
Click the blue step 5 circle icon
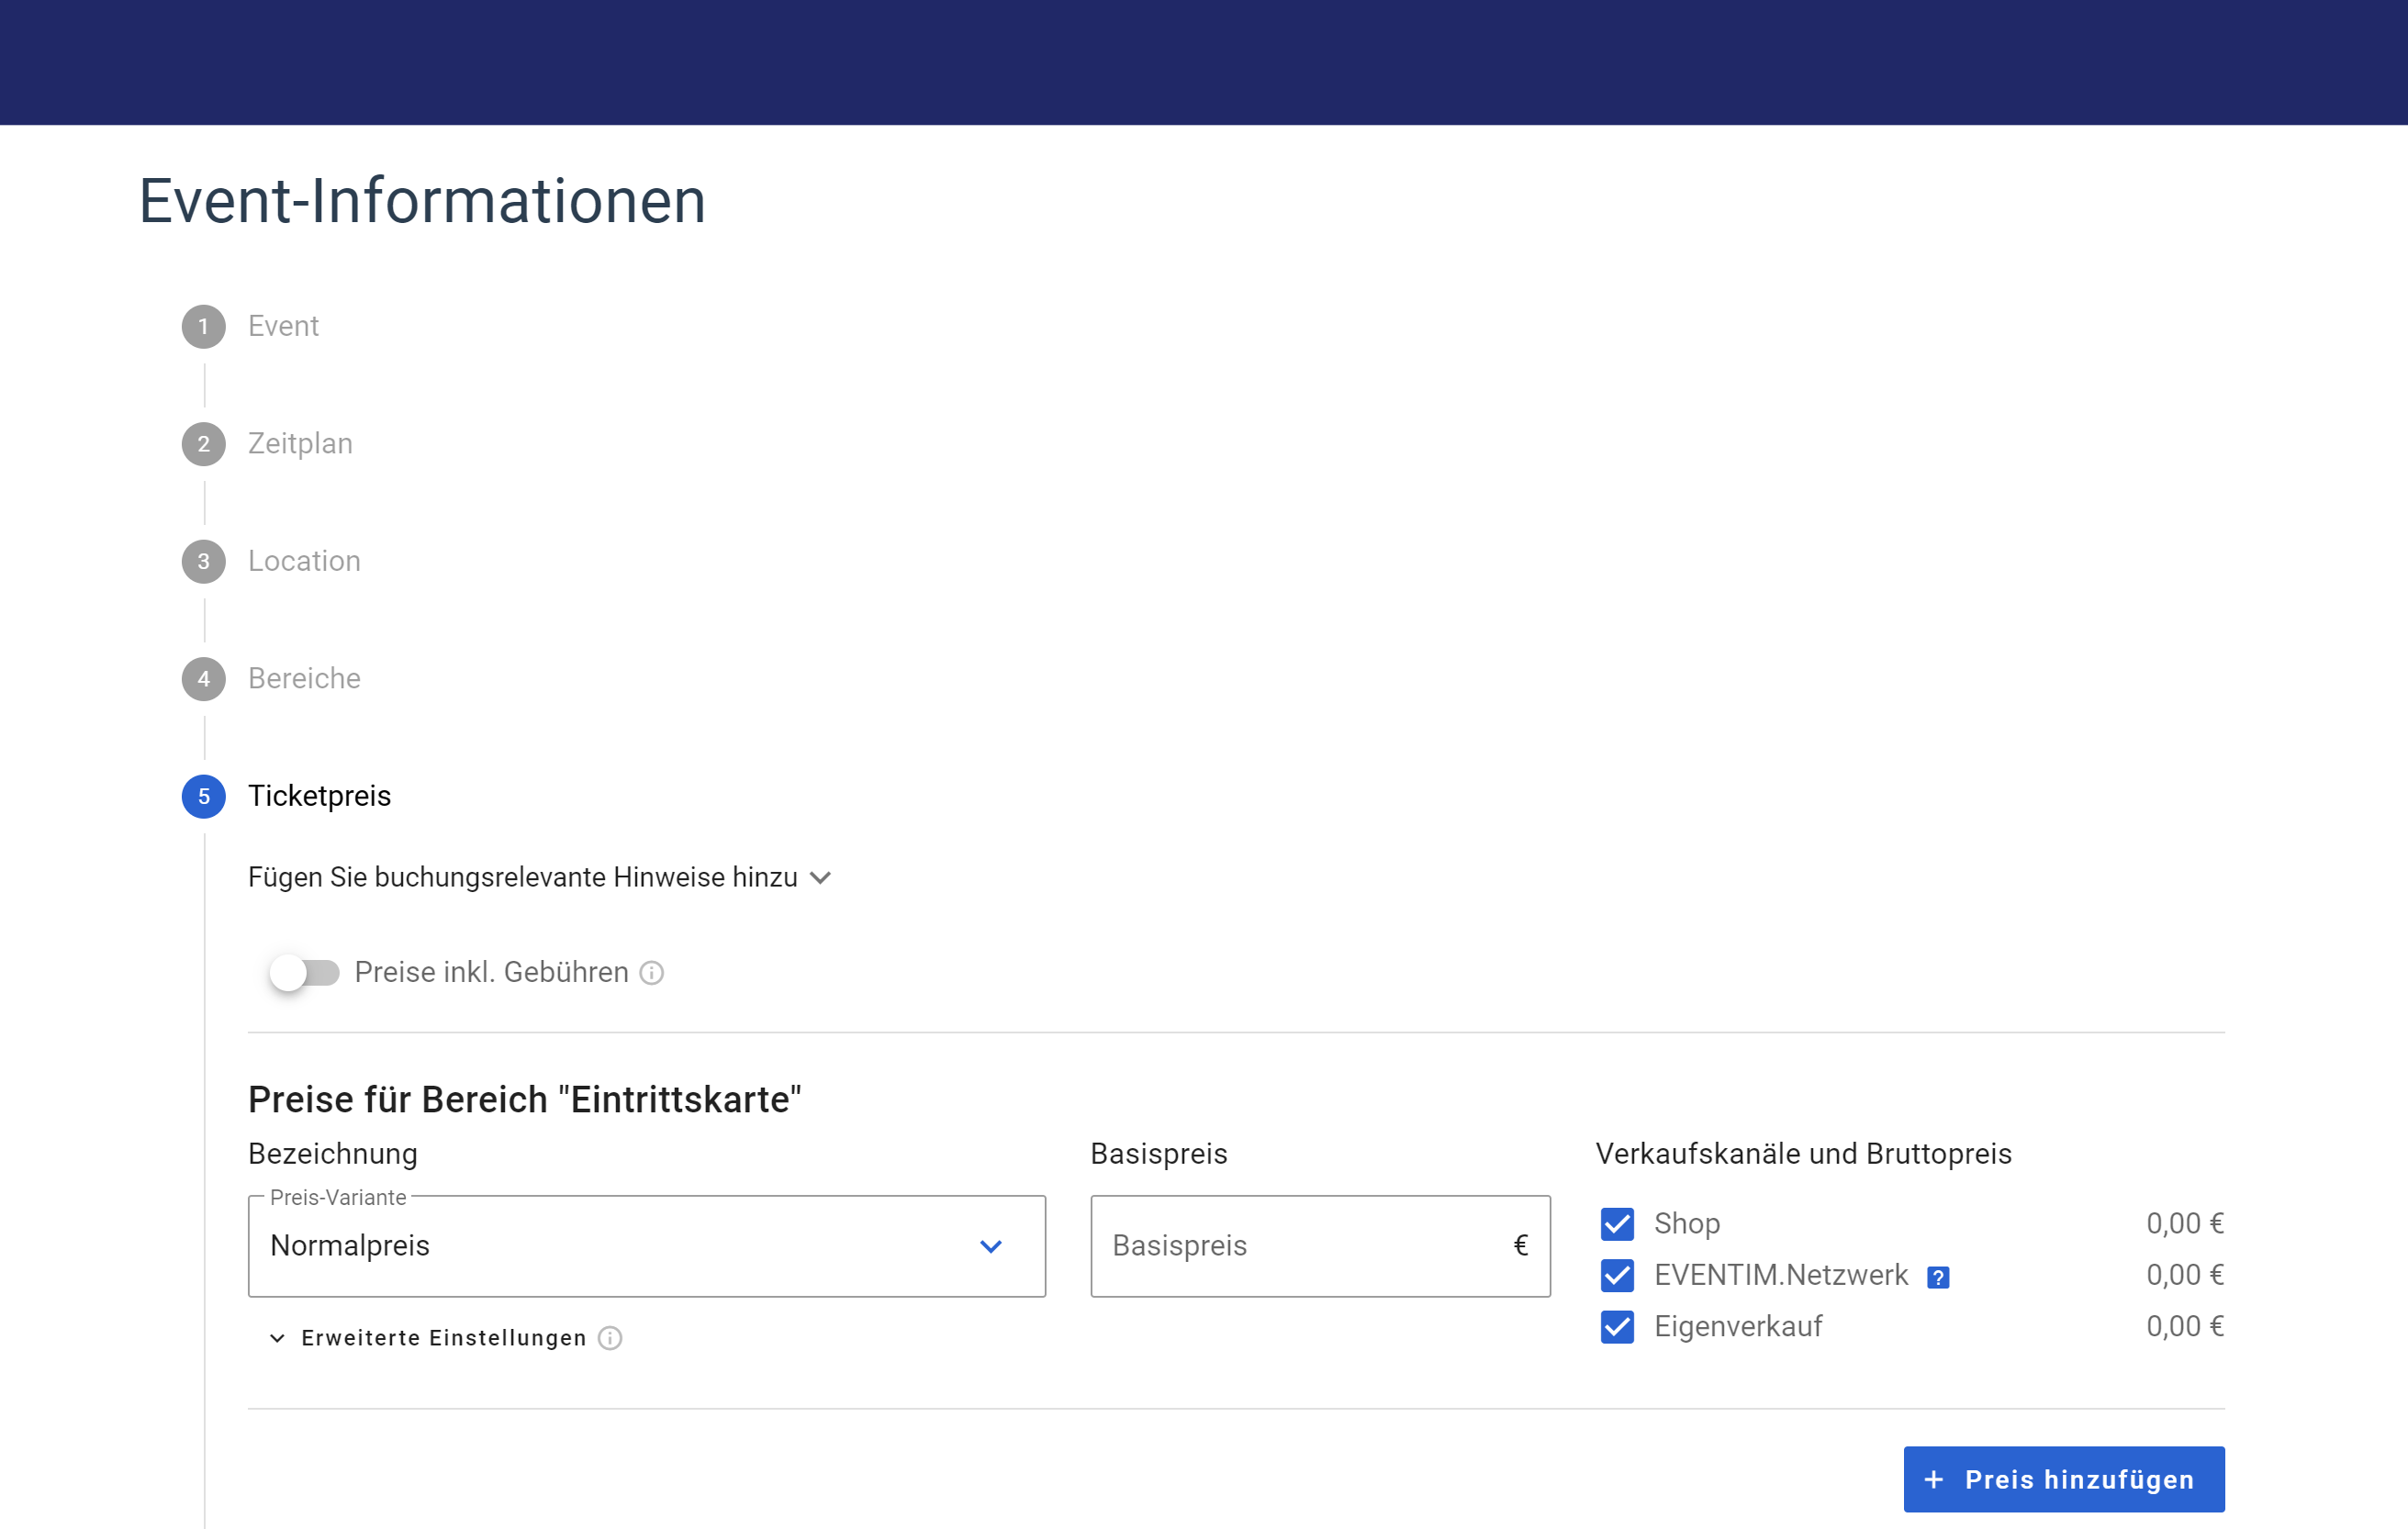pos(203,796)
